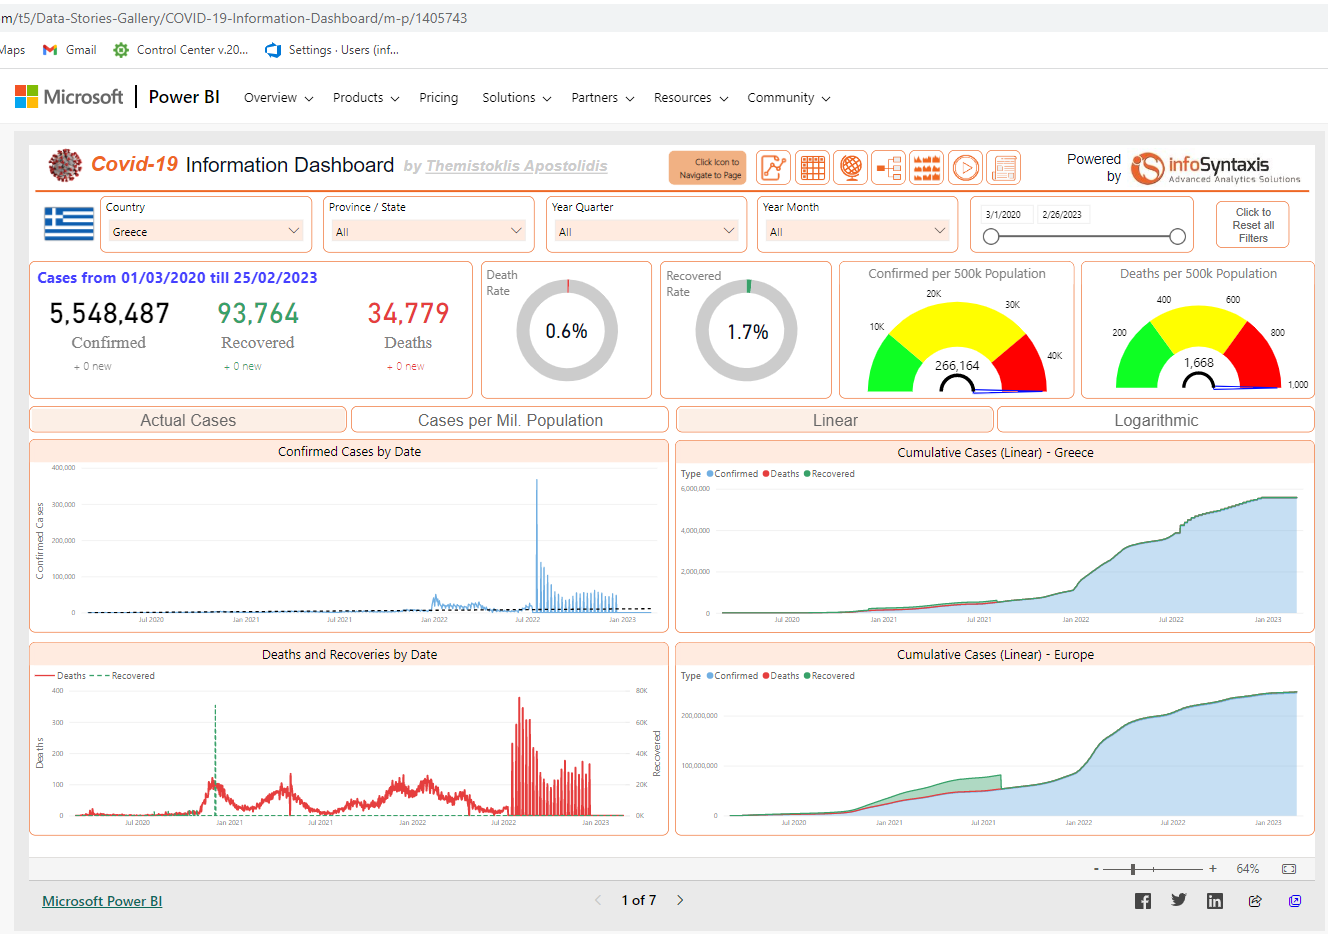1328x934 pixels.
Task: Open the line chart page icon
Action: (x=773, y=167)
